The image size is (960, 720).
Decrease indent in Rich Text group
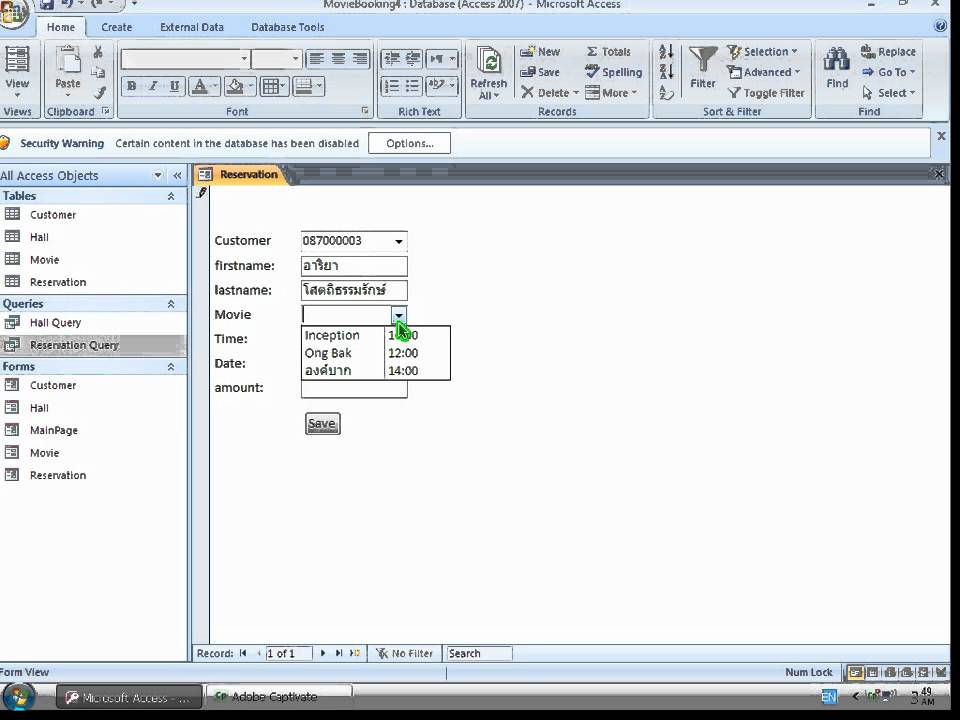(x=391, y=59)
